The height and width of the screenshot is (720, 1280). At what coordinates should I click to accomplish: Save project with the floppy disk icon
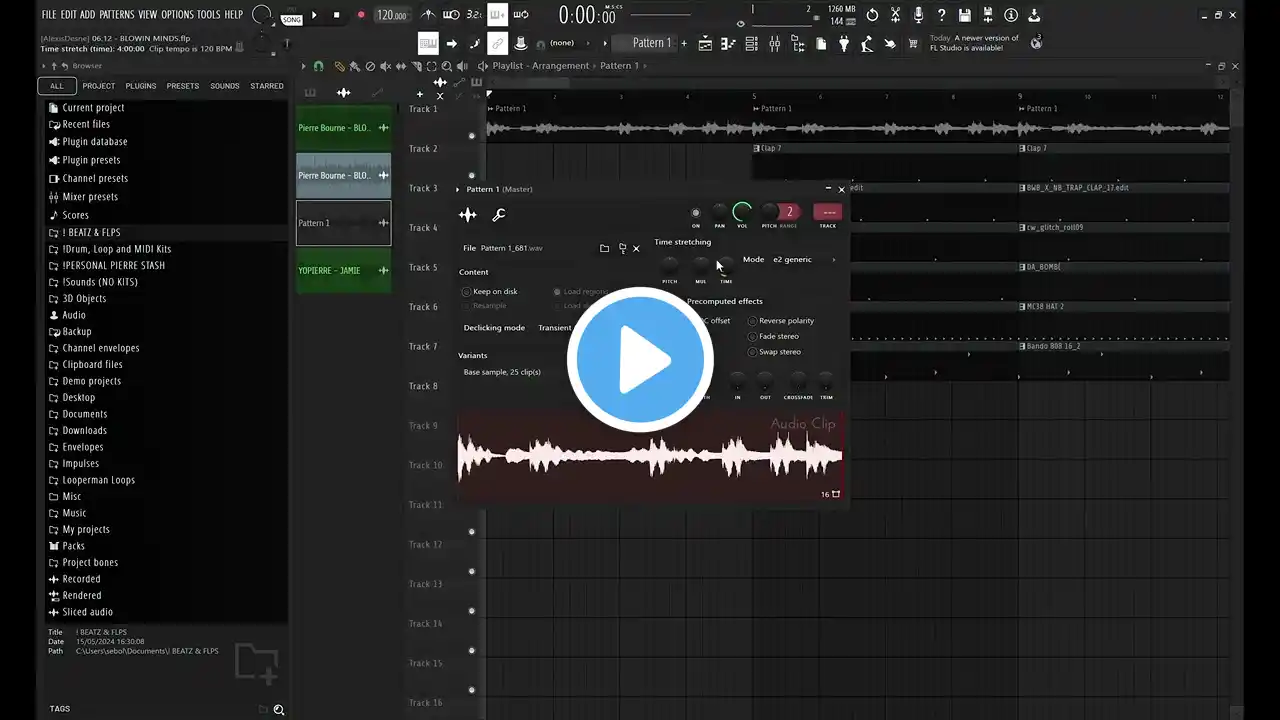click(x=964, y=15)
